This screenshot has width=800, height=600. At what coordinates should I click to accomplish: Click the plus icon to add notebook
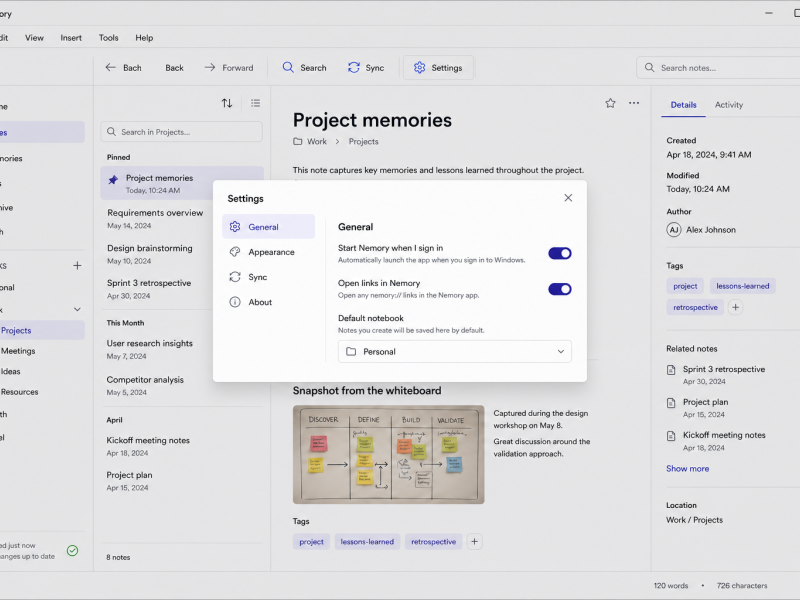click(77, 265)
